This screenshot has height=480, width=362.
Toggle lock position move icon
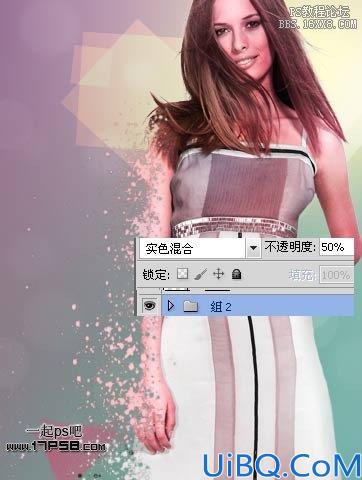pos(218,274)
